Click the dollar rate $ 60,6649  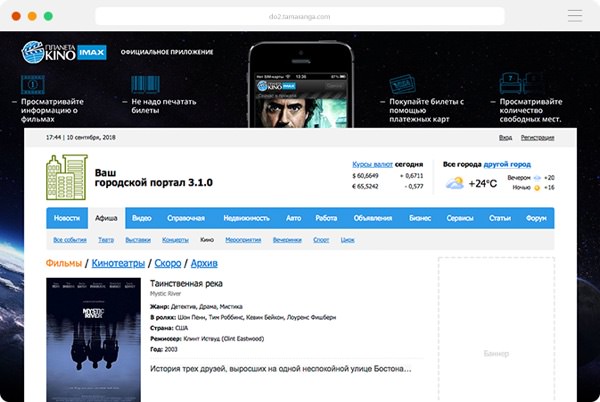[365, 176]
